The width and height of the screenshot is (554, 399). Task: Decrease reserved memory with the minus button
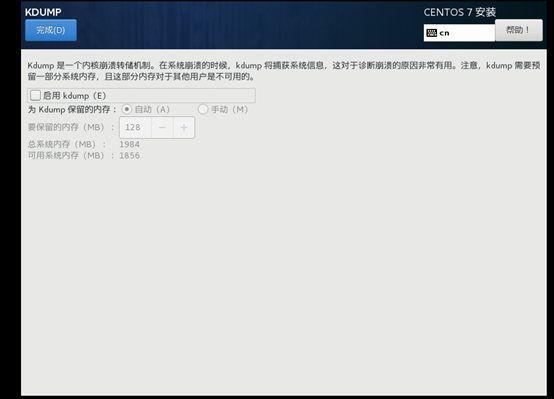162,127
